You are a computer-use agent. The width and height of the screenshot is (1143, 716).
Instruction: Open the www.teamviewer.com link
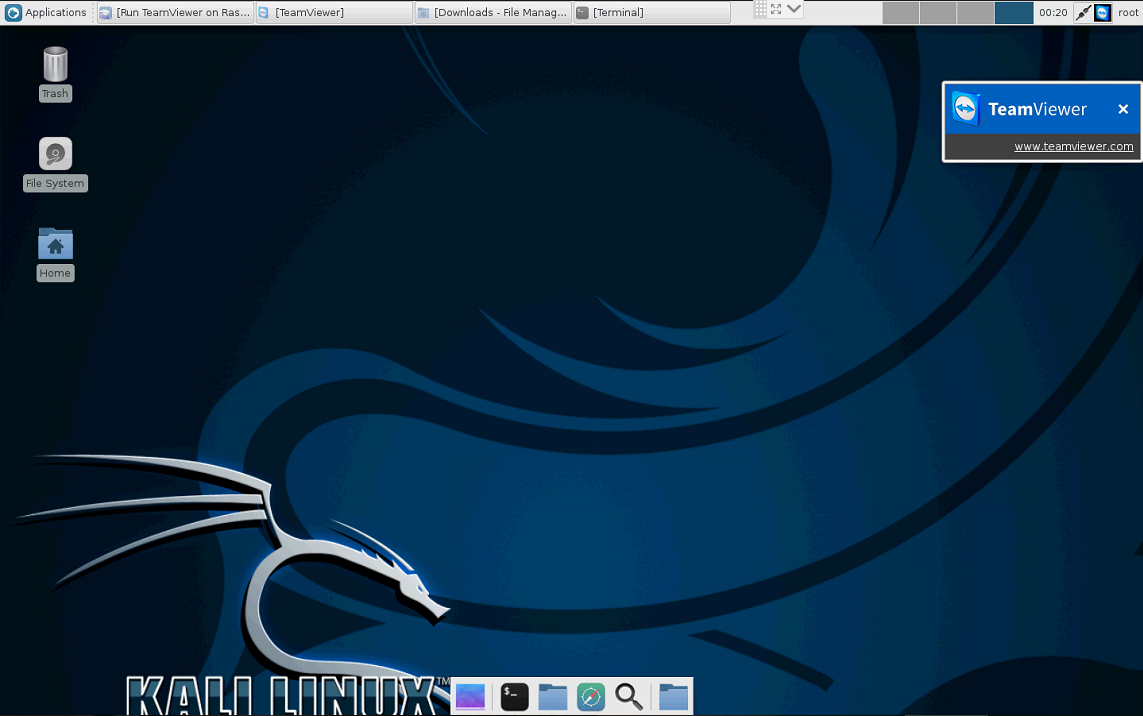[1074, 147]
